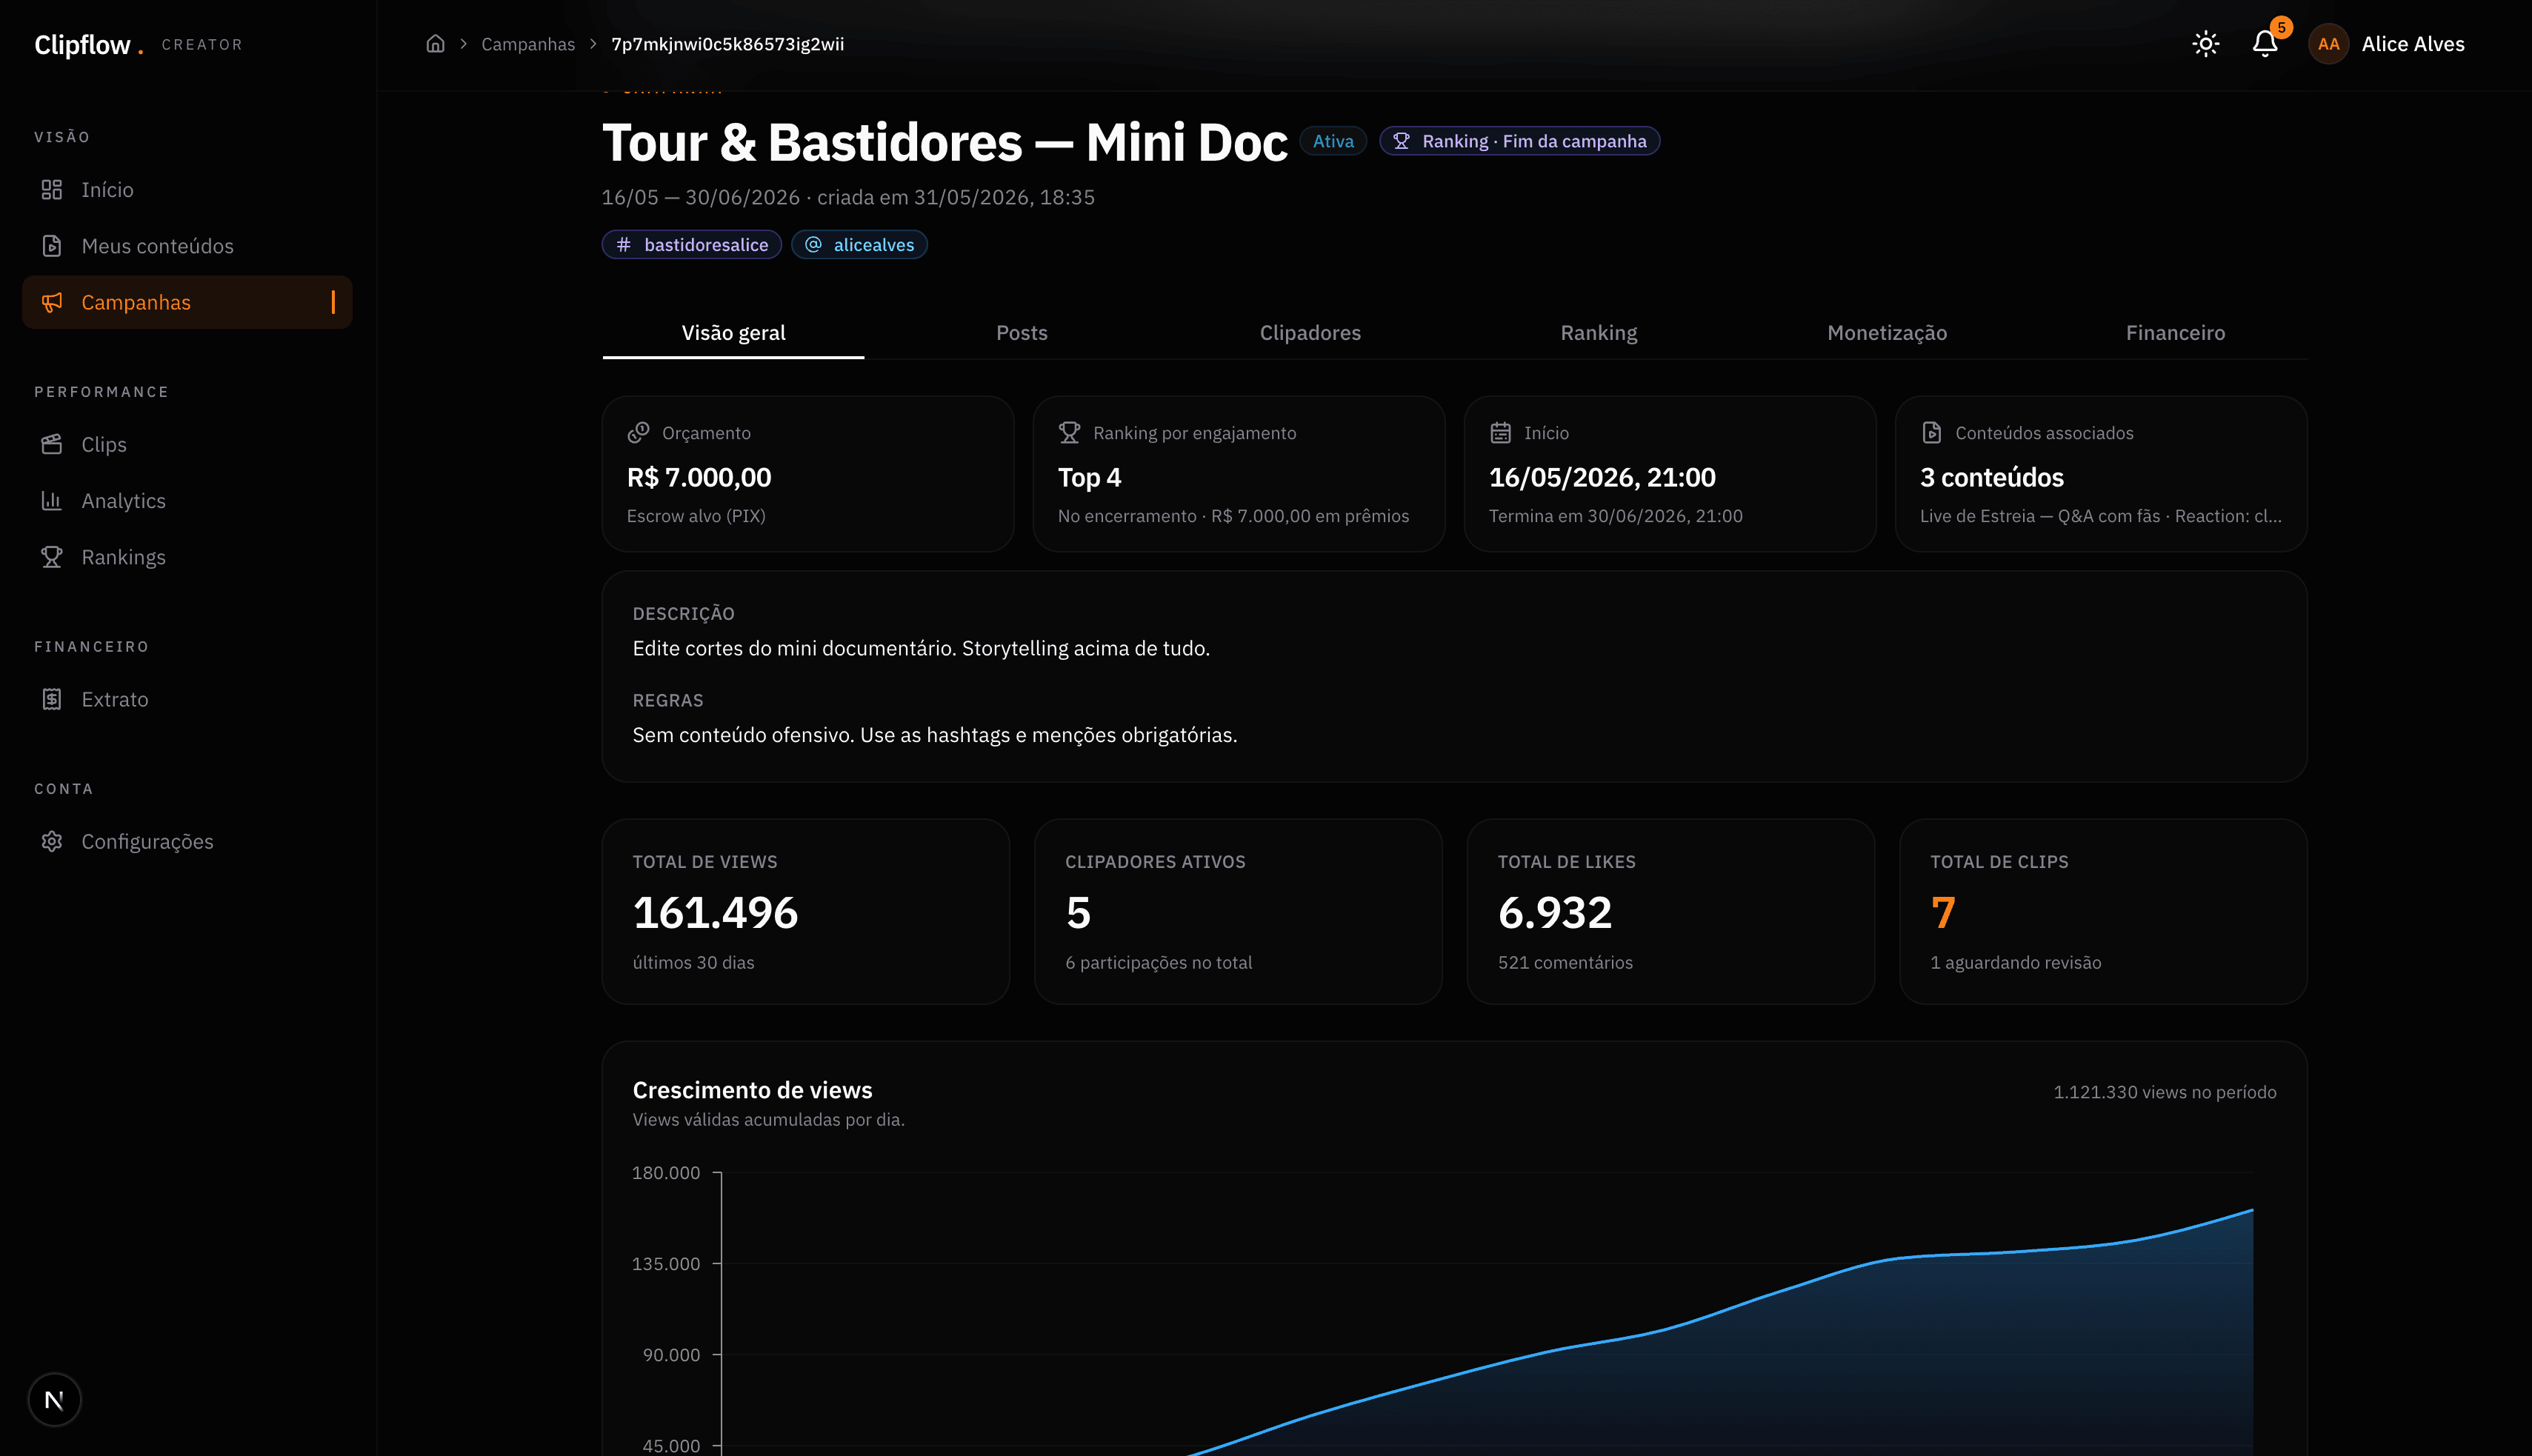Open the Posts tab
This screenshot has height=1456, width=2532.
pos(1022,333)
